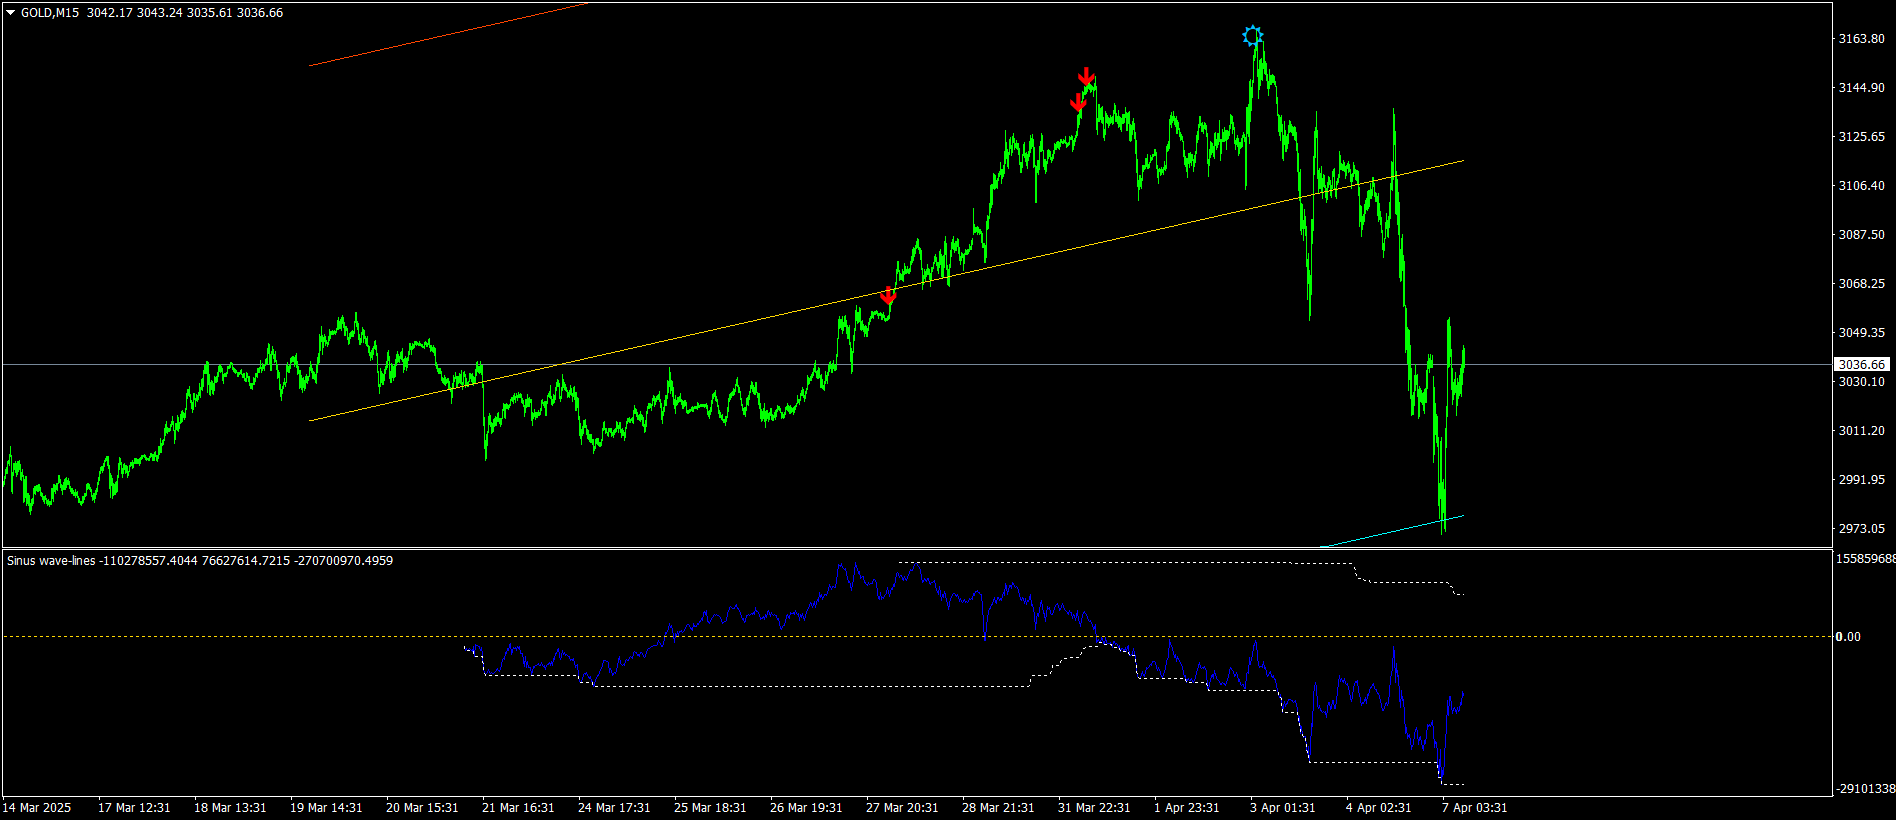Click the separator between chart and indicator window
Screen dimensions: 1896x820
[917, 549]
